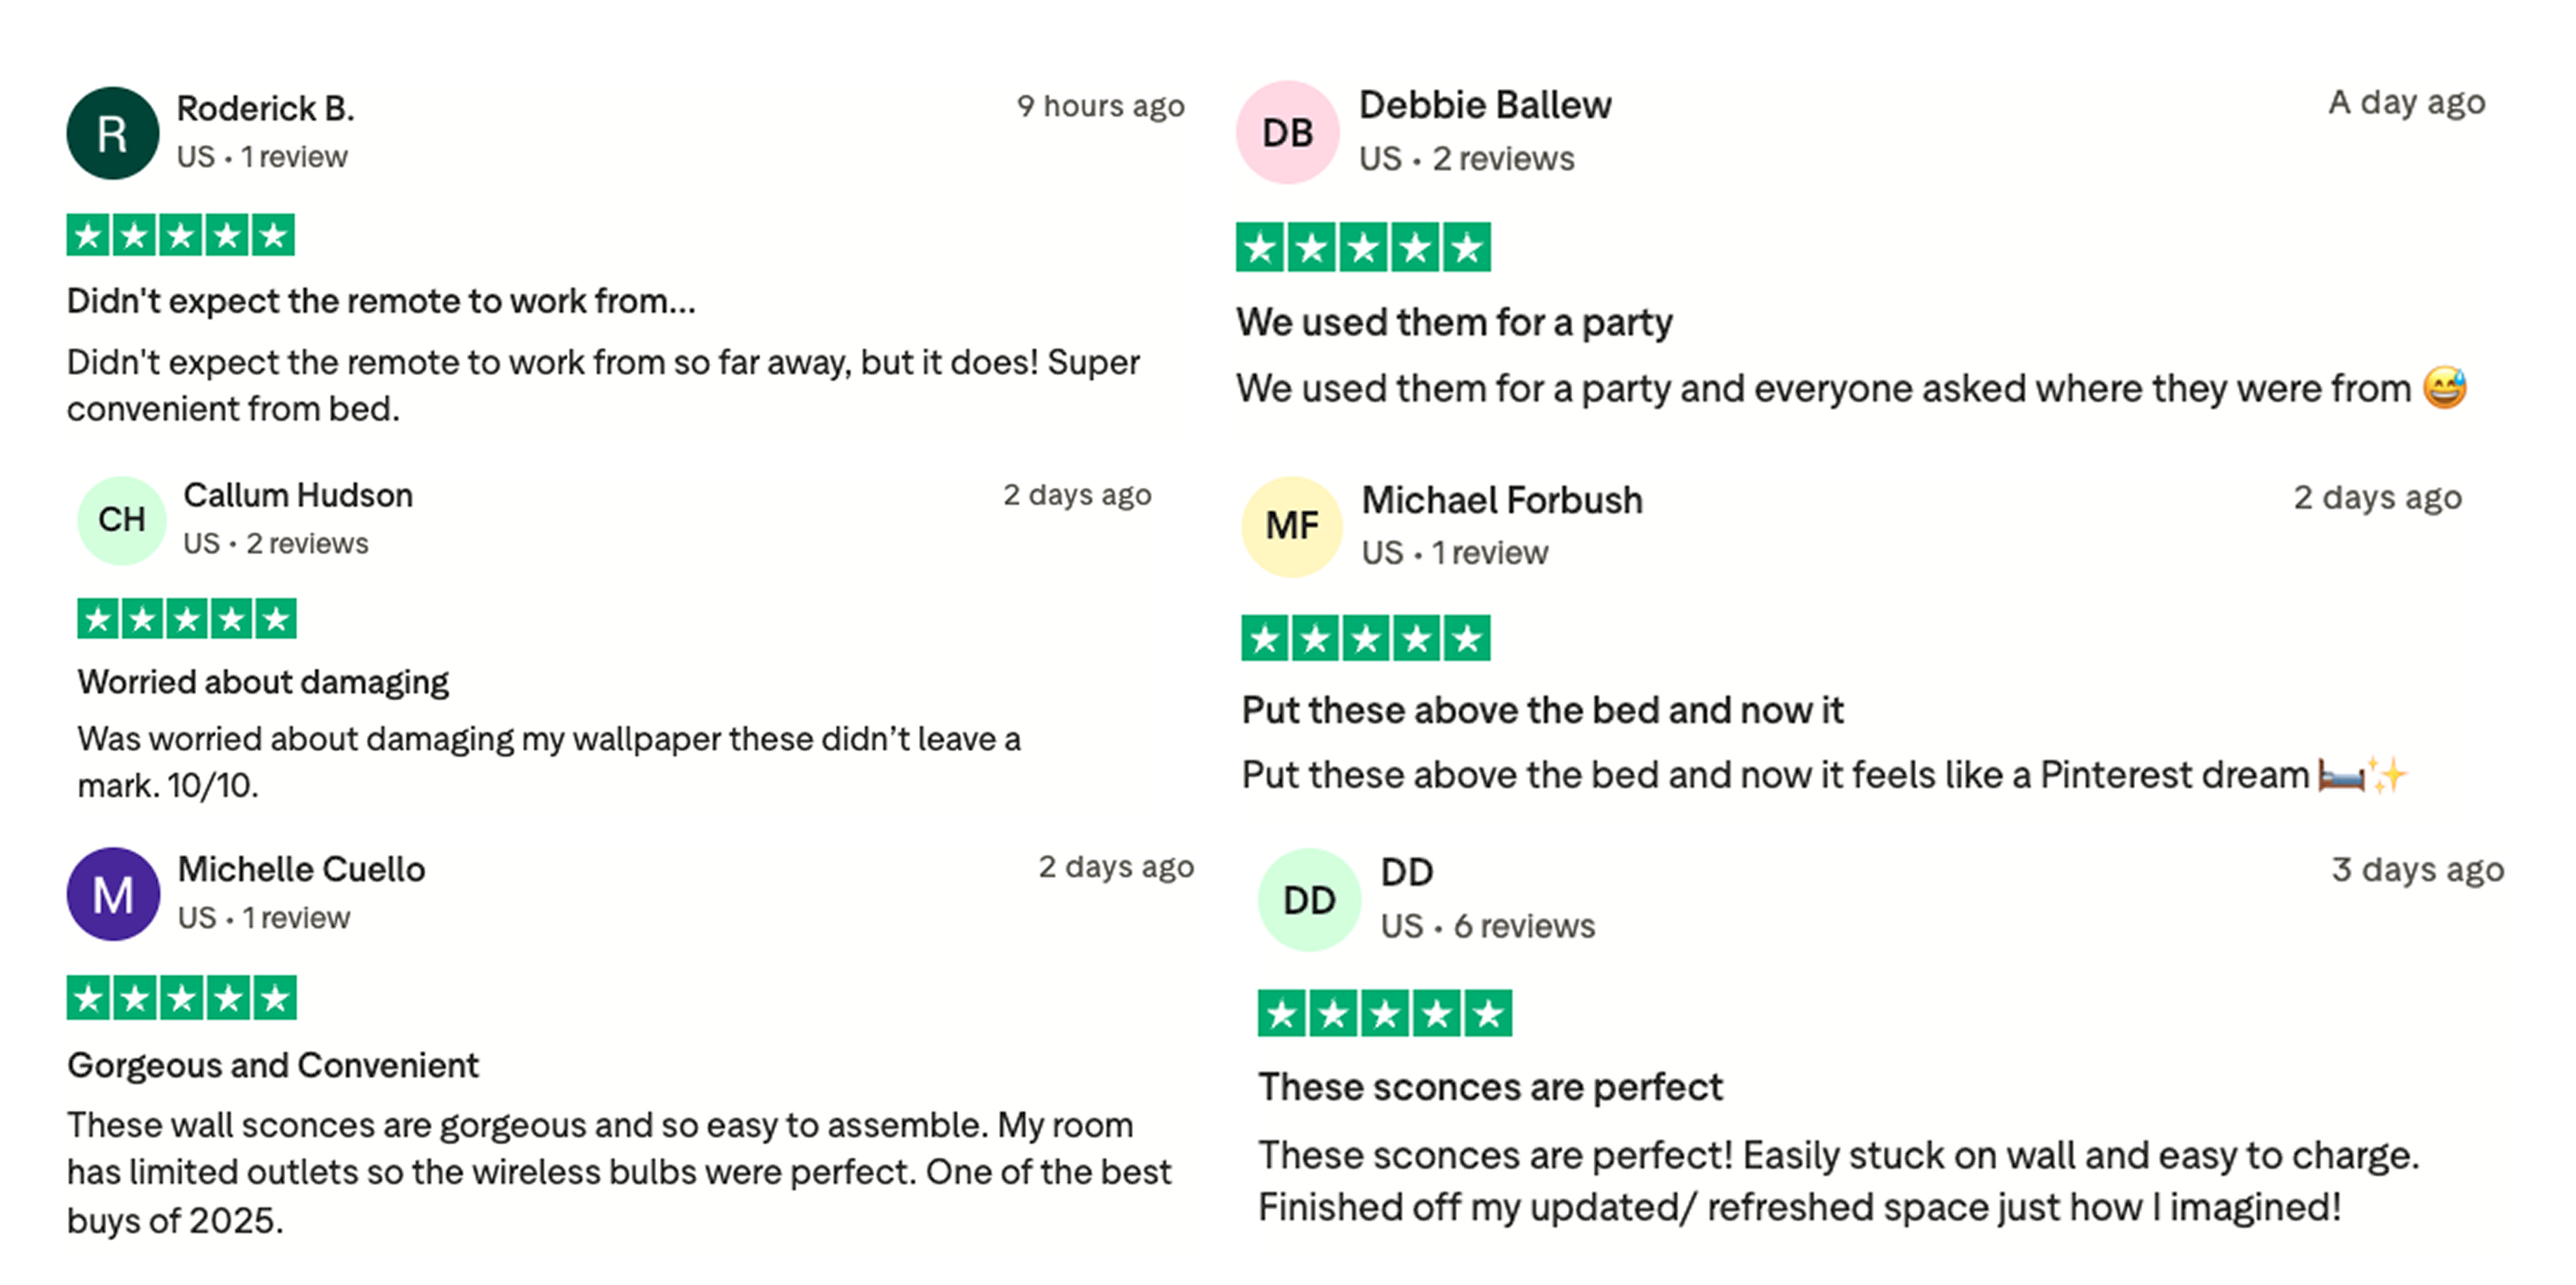2576x1285 pixels.
Task: Click the 9 hours ago timestamp
Action: tap(1101, 106)
